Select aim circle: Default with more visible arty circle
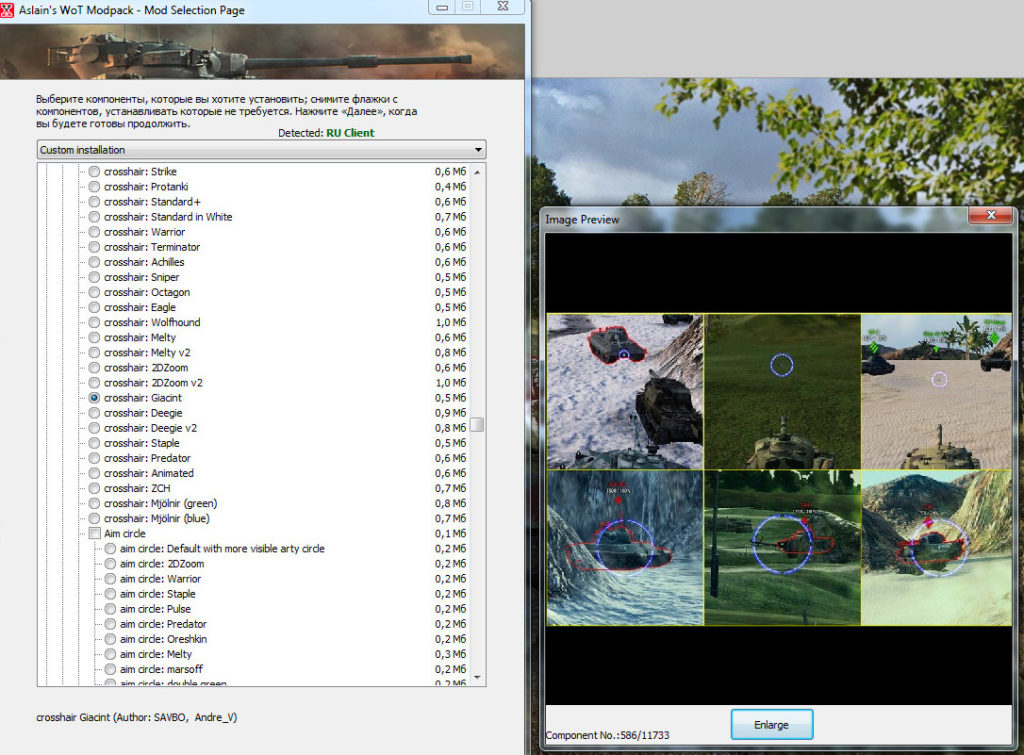This screenshot has width=1024, height=755. tap(110, 549)
